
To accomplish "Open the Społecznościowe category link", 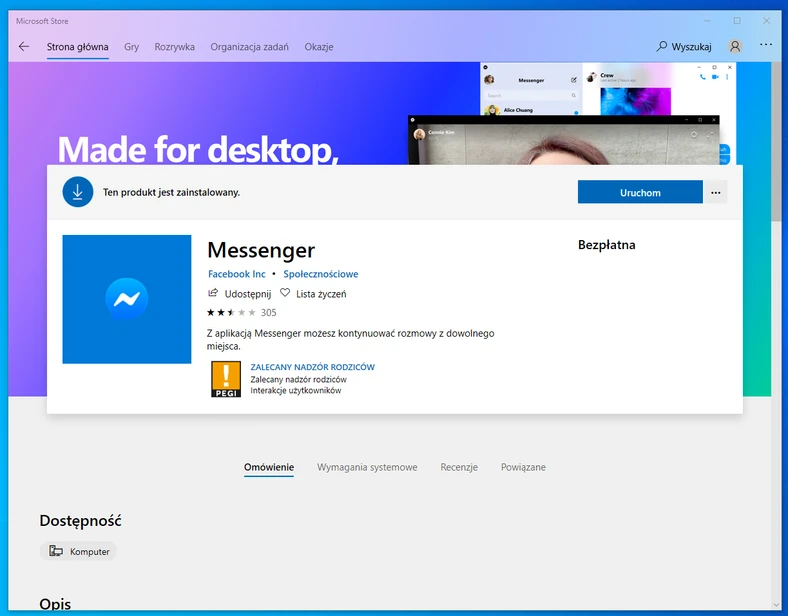I will click(320, 274).
